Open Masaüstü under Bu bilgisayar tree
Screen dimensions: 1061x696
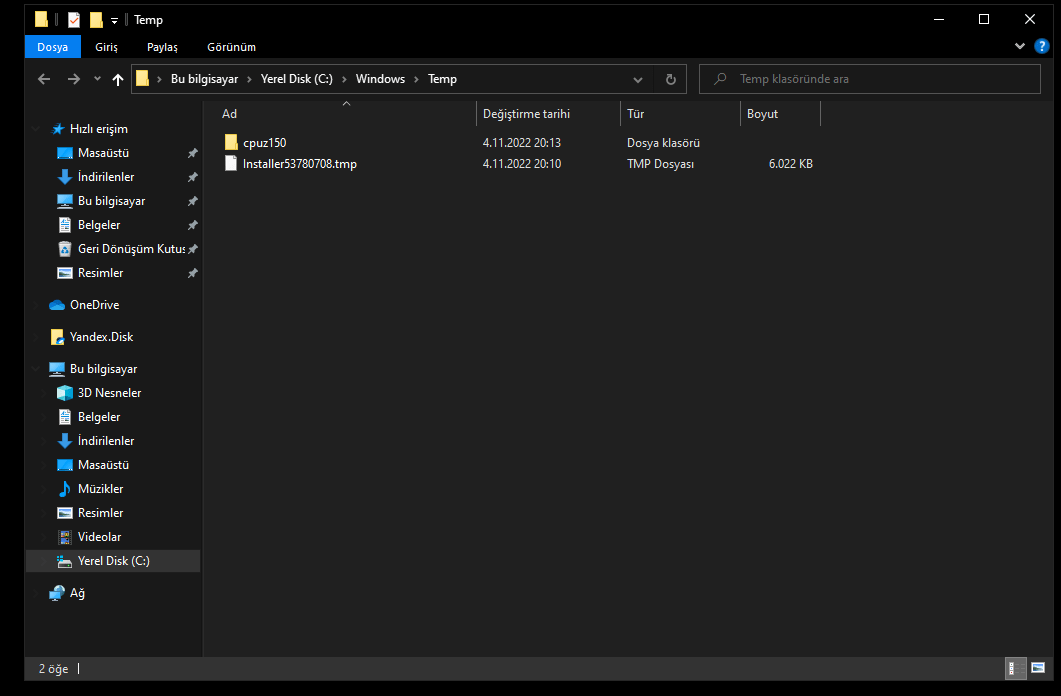pos(103,465)
